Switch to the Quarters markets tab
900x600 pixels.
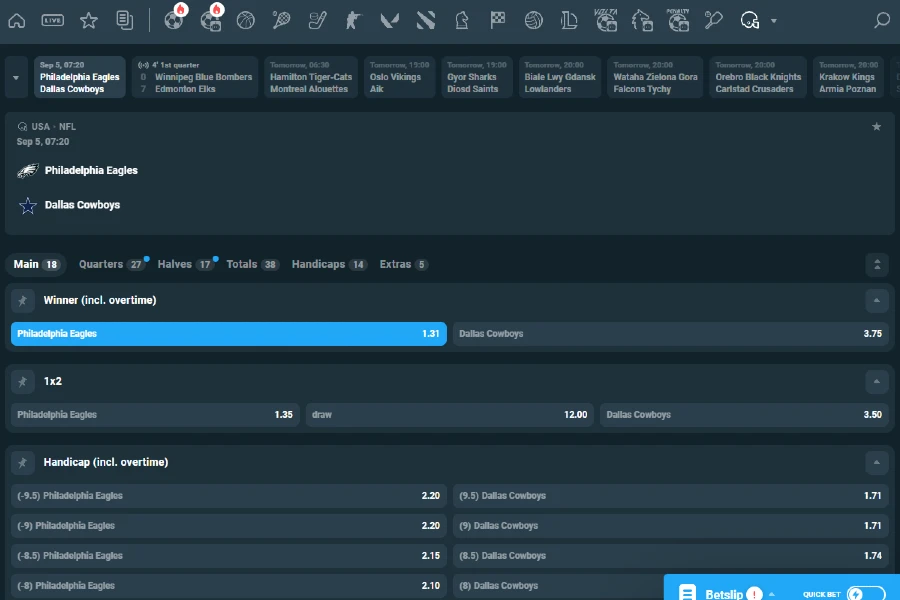coord(103,264)
